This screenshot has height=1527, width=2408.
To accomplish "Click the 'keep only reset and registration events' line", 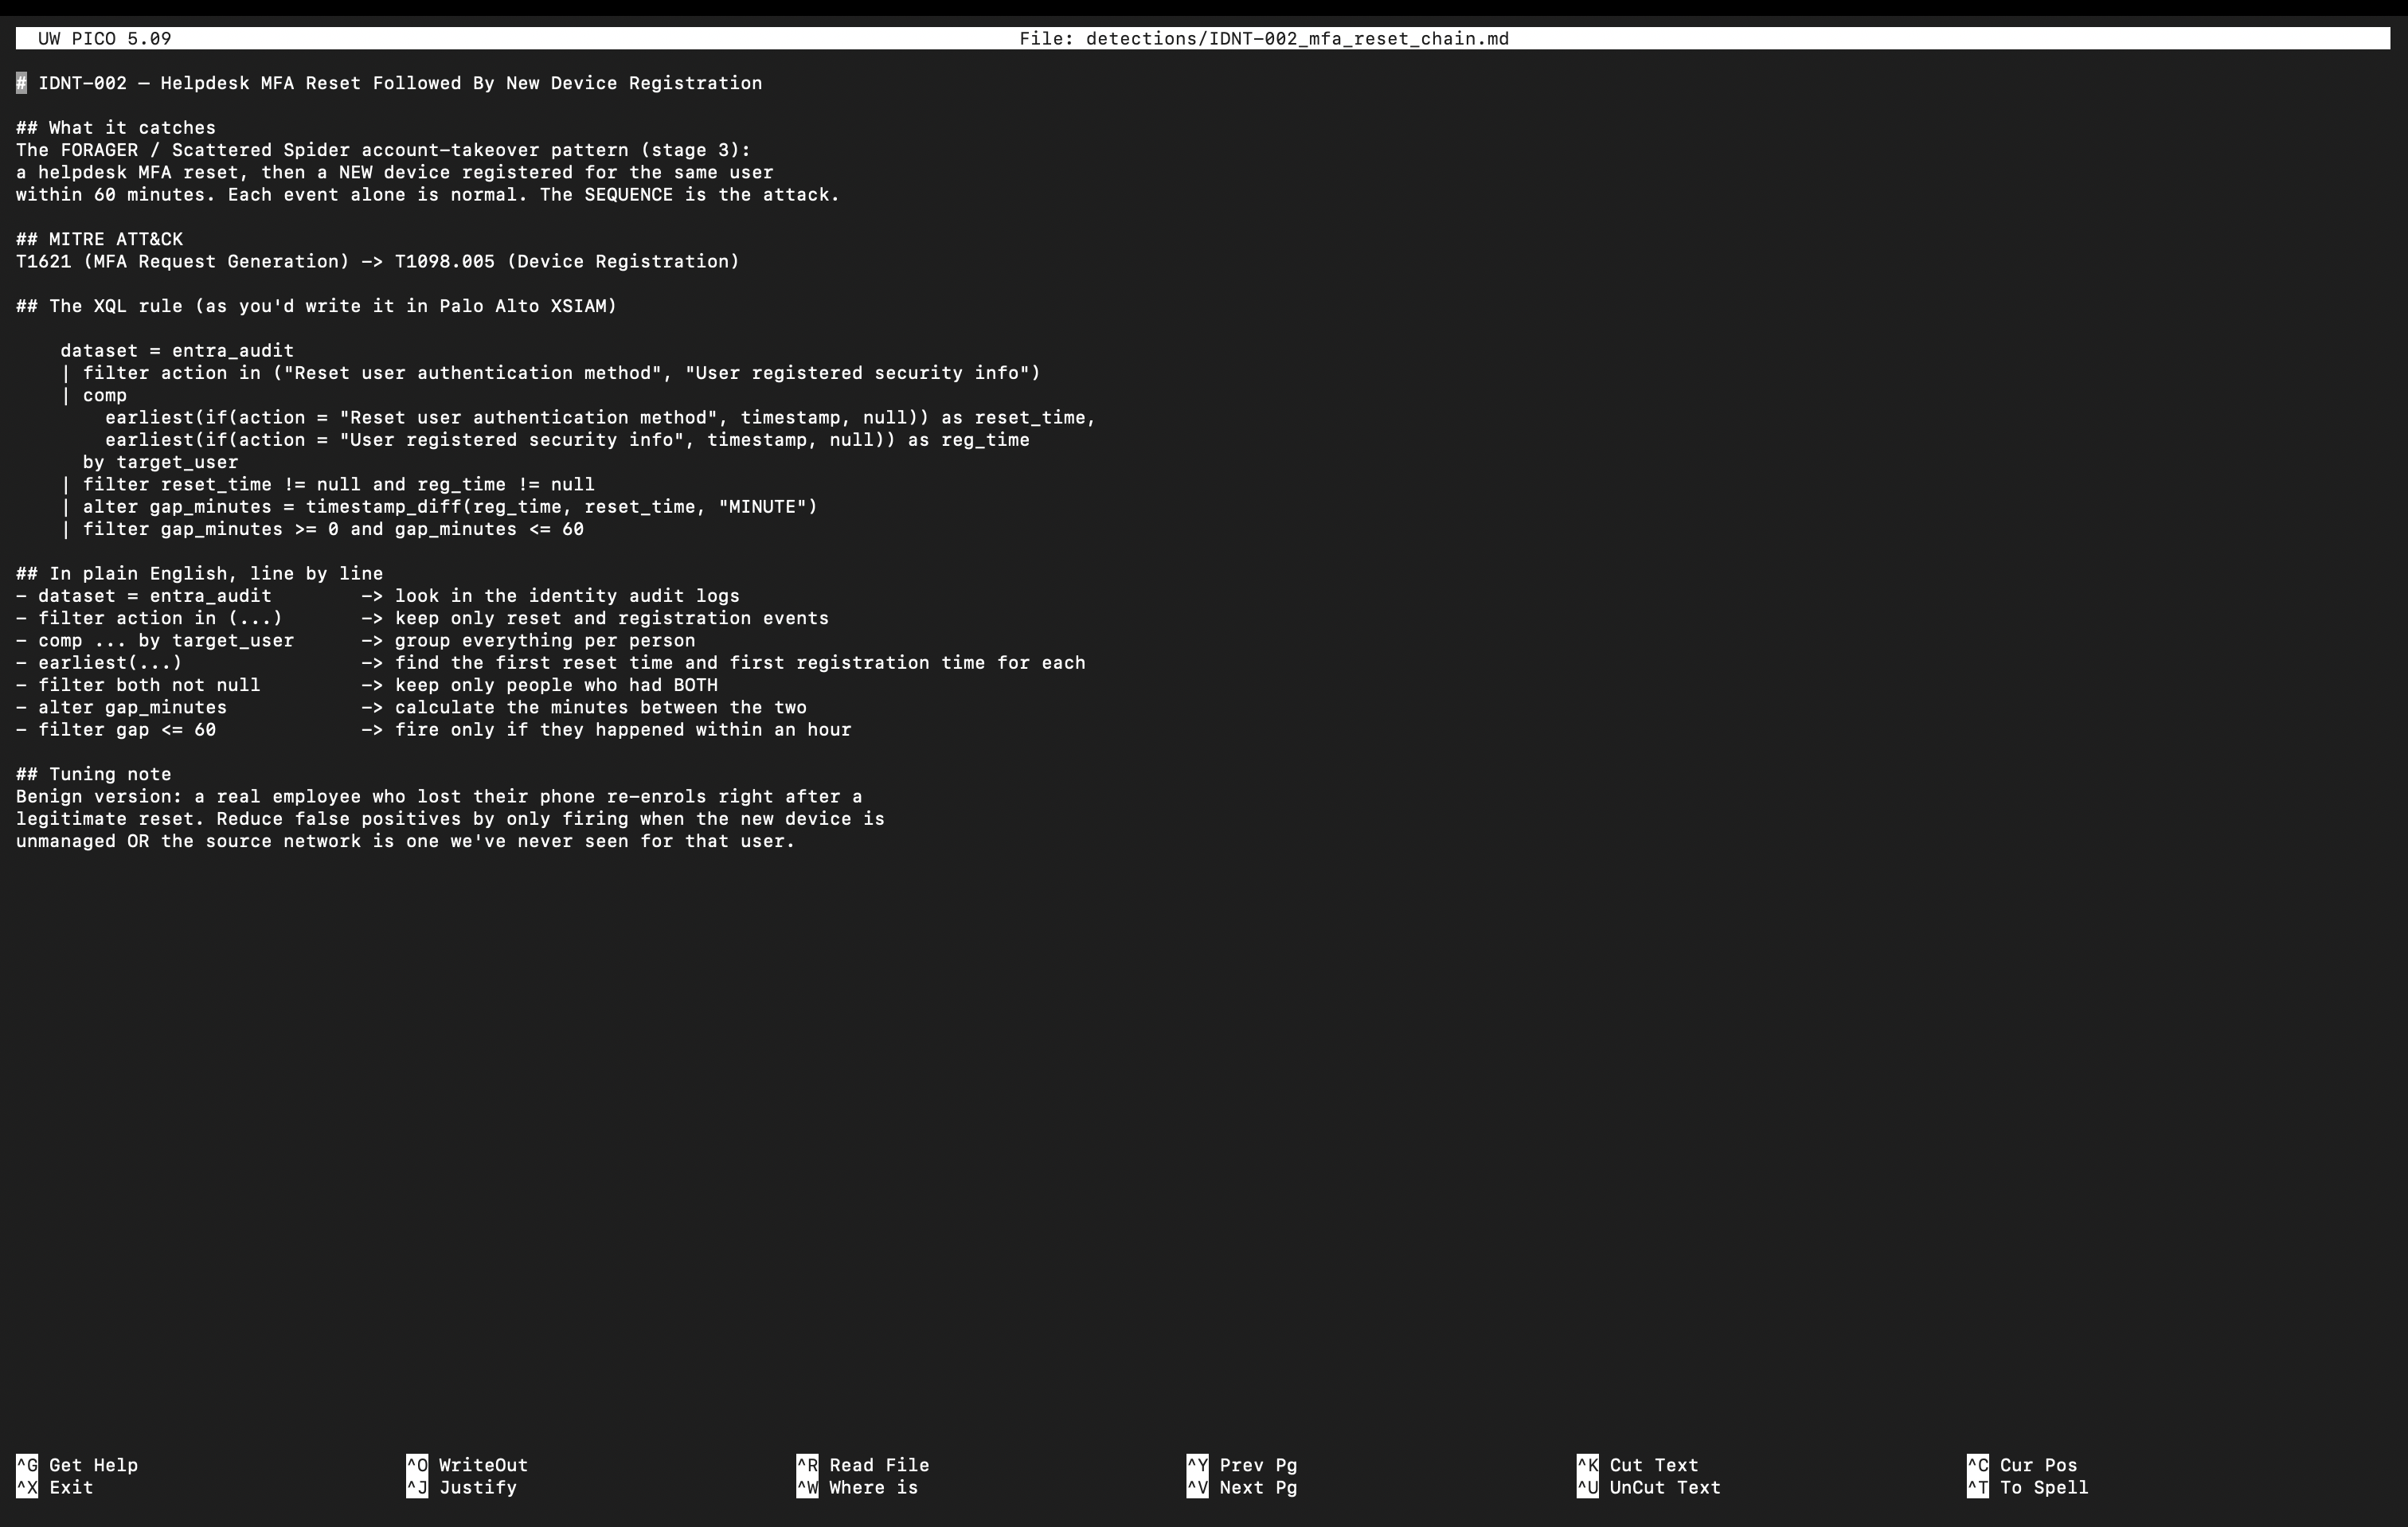I will (423, 618).
